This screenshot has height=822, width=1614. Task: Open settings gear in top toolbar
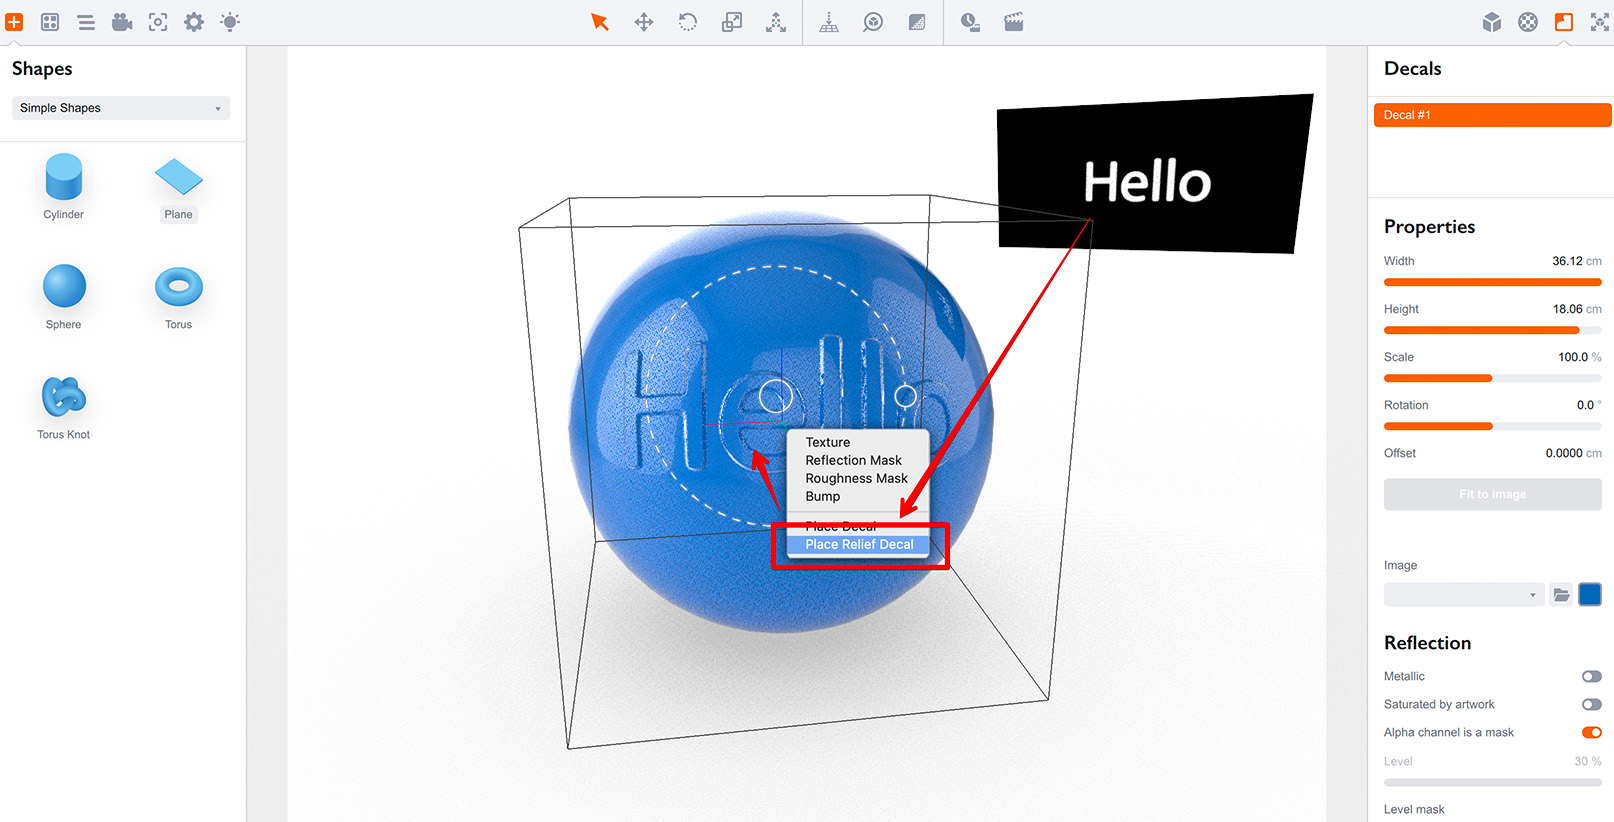click(x=194, y=22)
